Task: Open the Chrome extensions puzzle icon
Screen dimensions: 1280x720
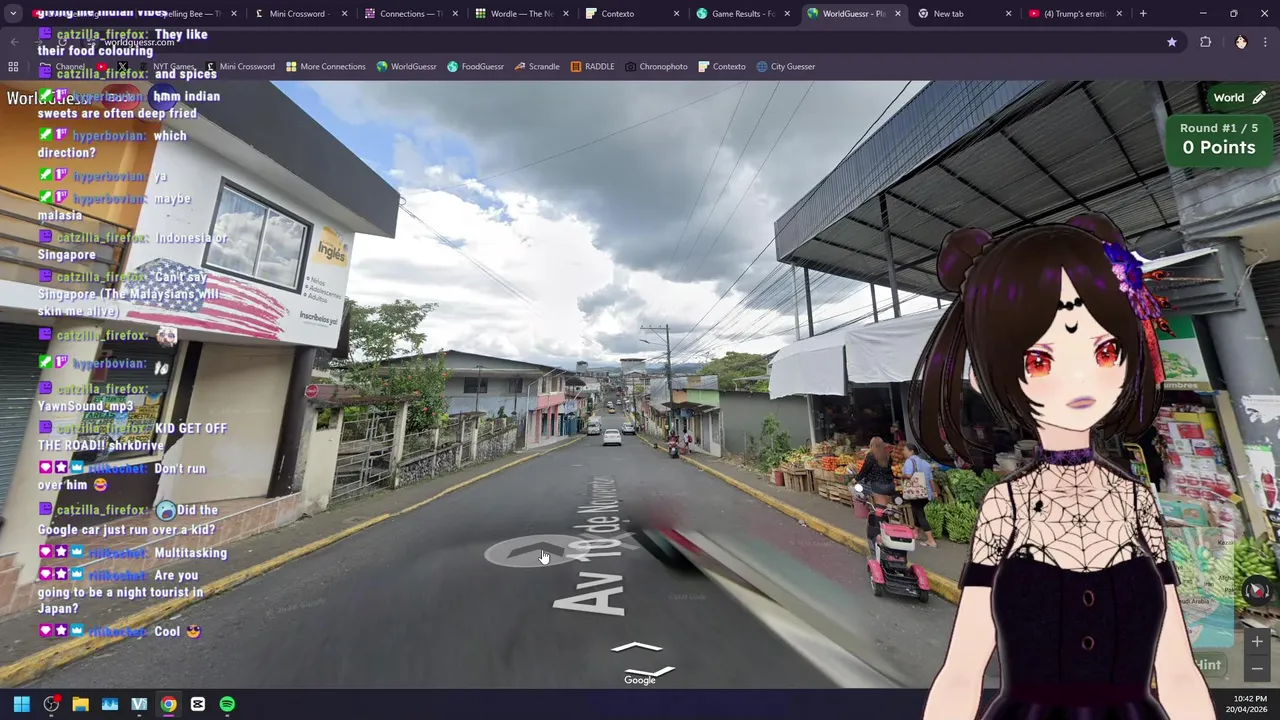Action: 1205,42
